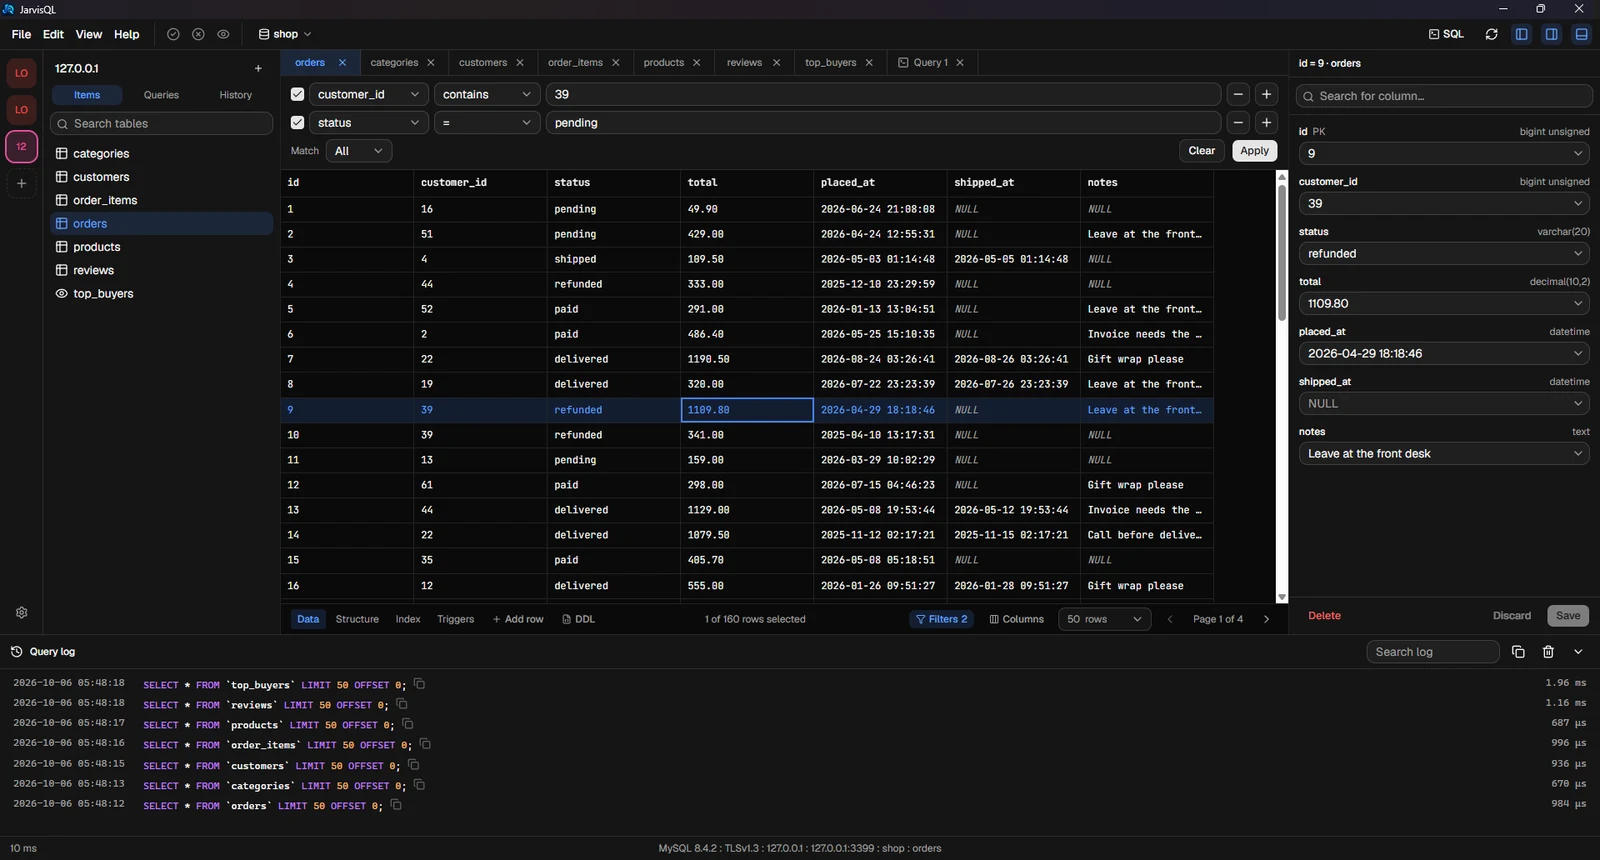The image size is (1600, 860).
Task: Open the Queries sidebar tab
Action: coord(161,95)
